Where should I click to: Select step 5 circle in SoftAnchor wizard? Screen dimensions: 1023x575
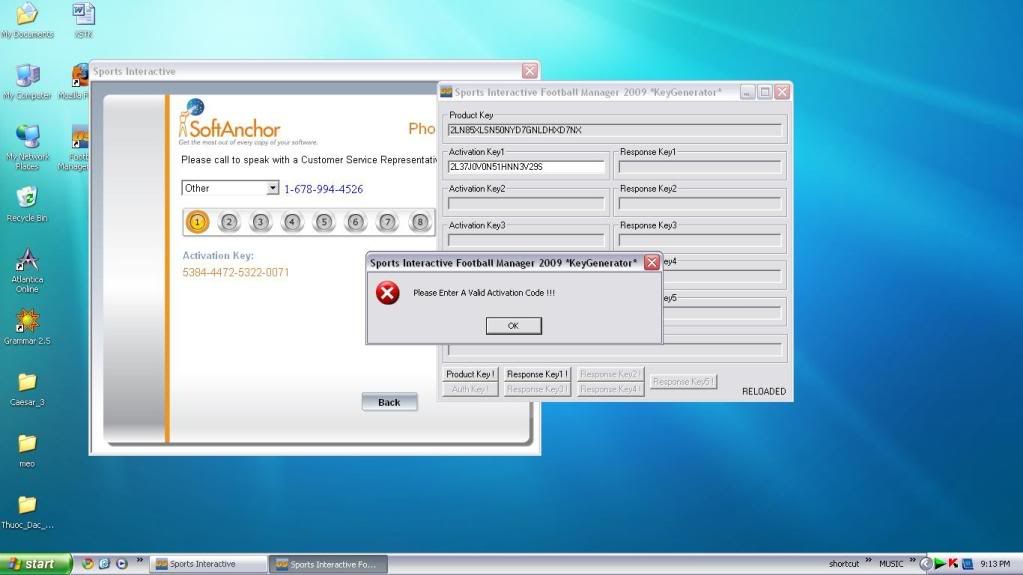[324, 222]
